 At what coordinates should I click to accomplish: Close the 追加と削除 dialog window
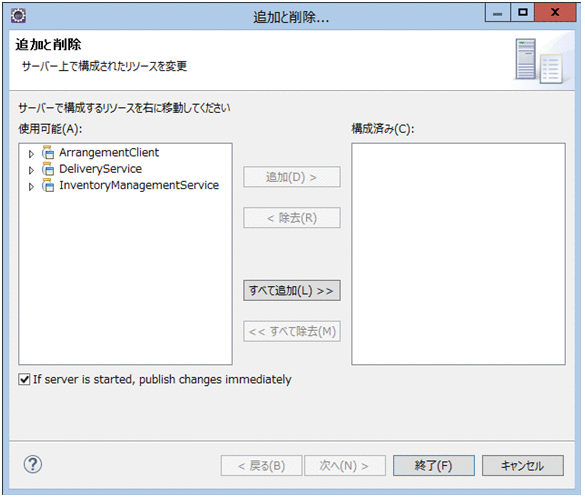tap(555, 13)
